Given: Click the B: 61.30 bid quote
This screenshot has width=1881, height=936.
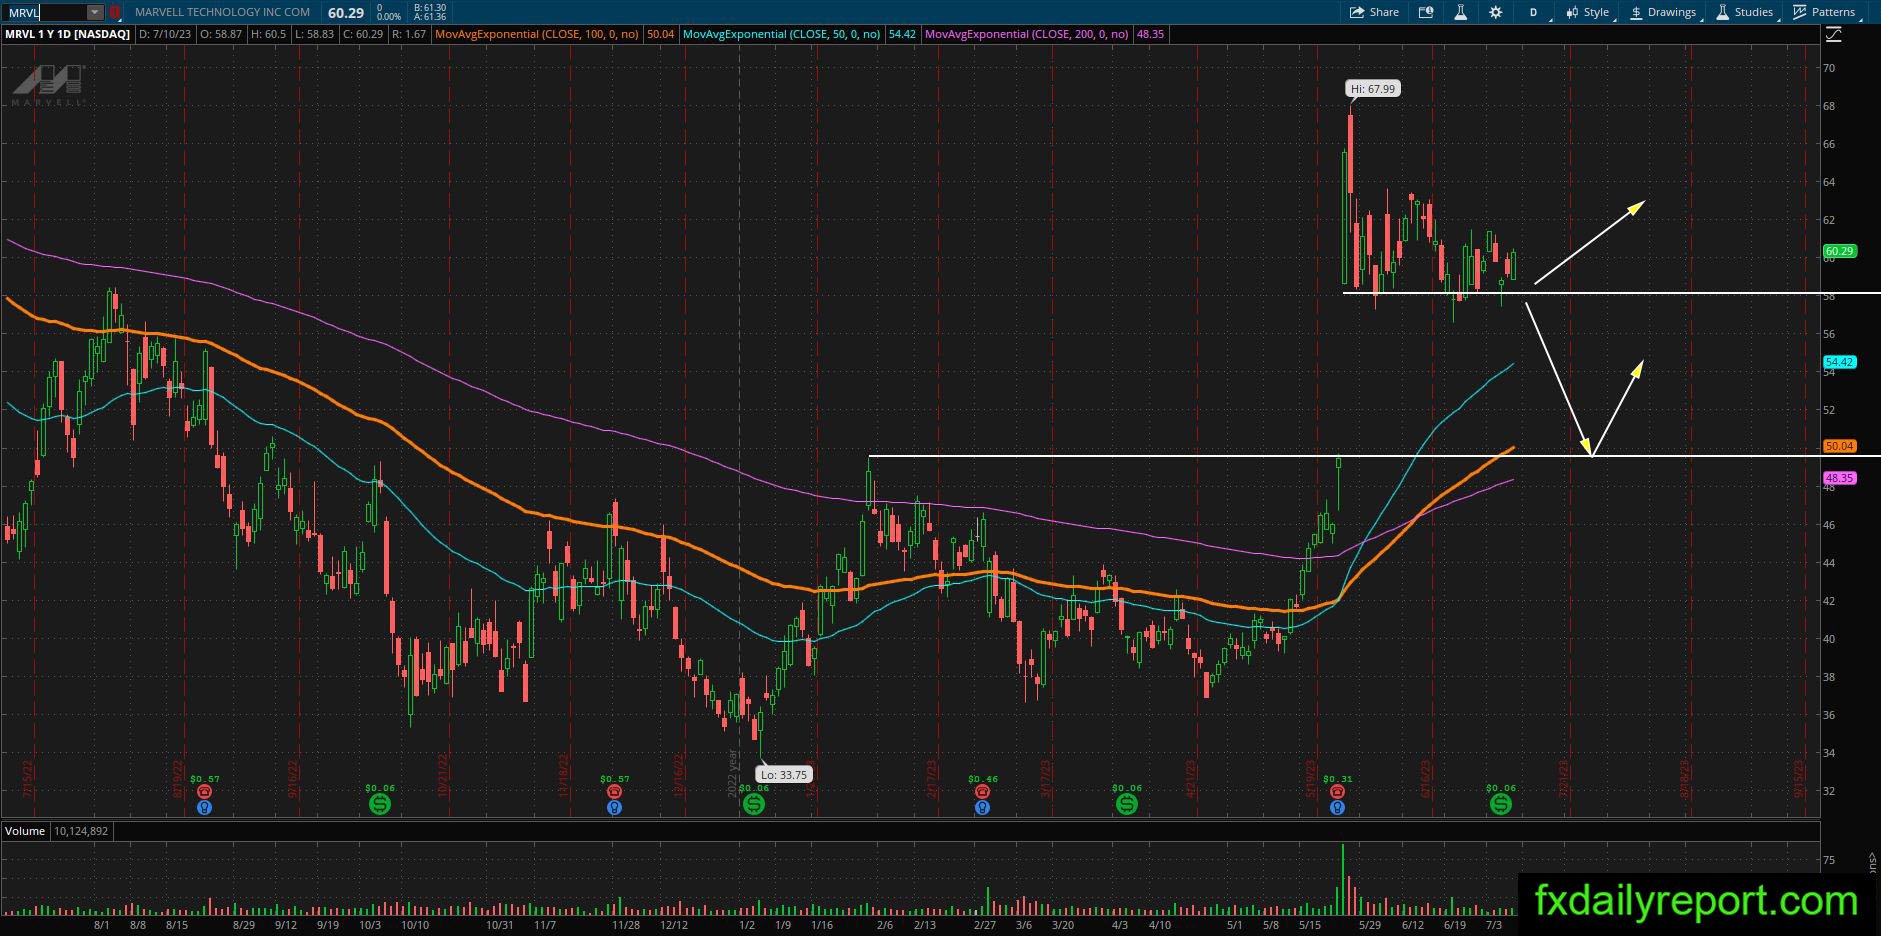Looking at the screenshot, I should pyautogui.click(x=430, y=7).
